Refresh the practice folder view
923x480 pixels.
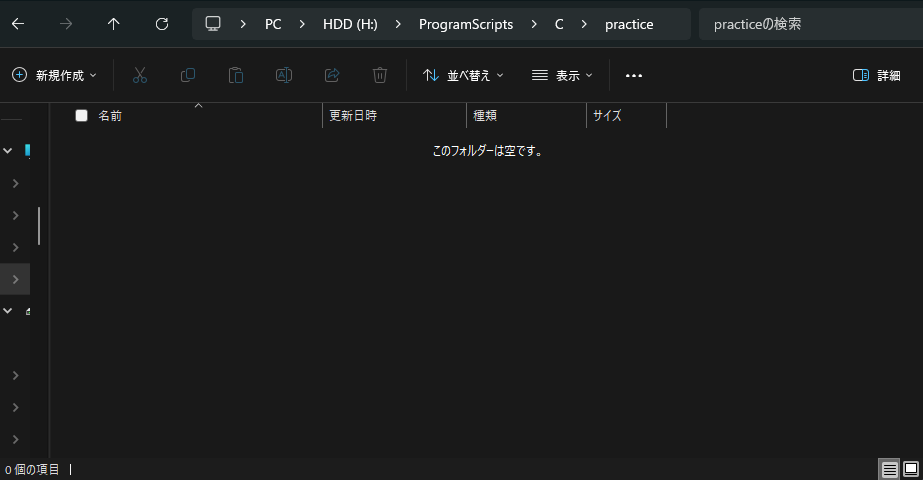pyautogui.click(x=162, y=24)
